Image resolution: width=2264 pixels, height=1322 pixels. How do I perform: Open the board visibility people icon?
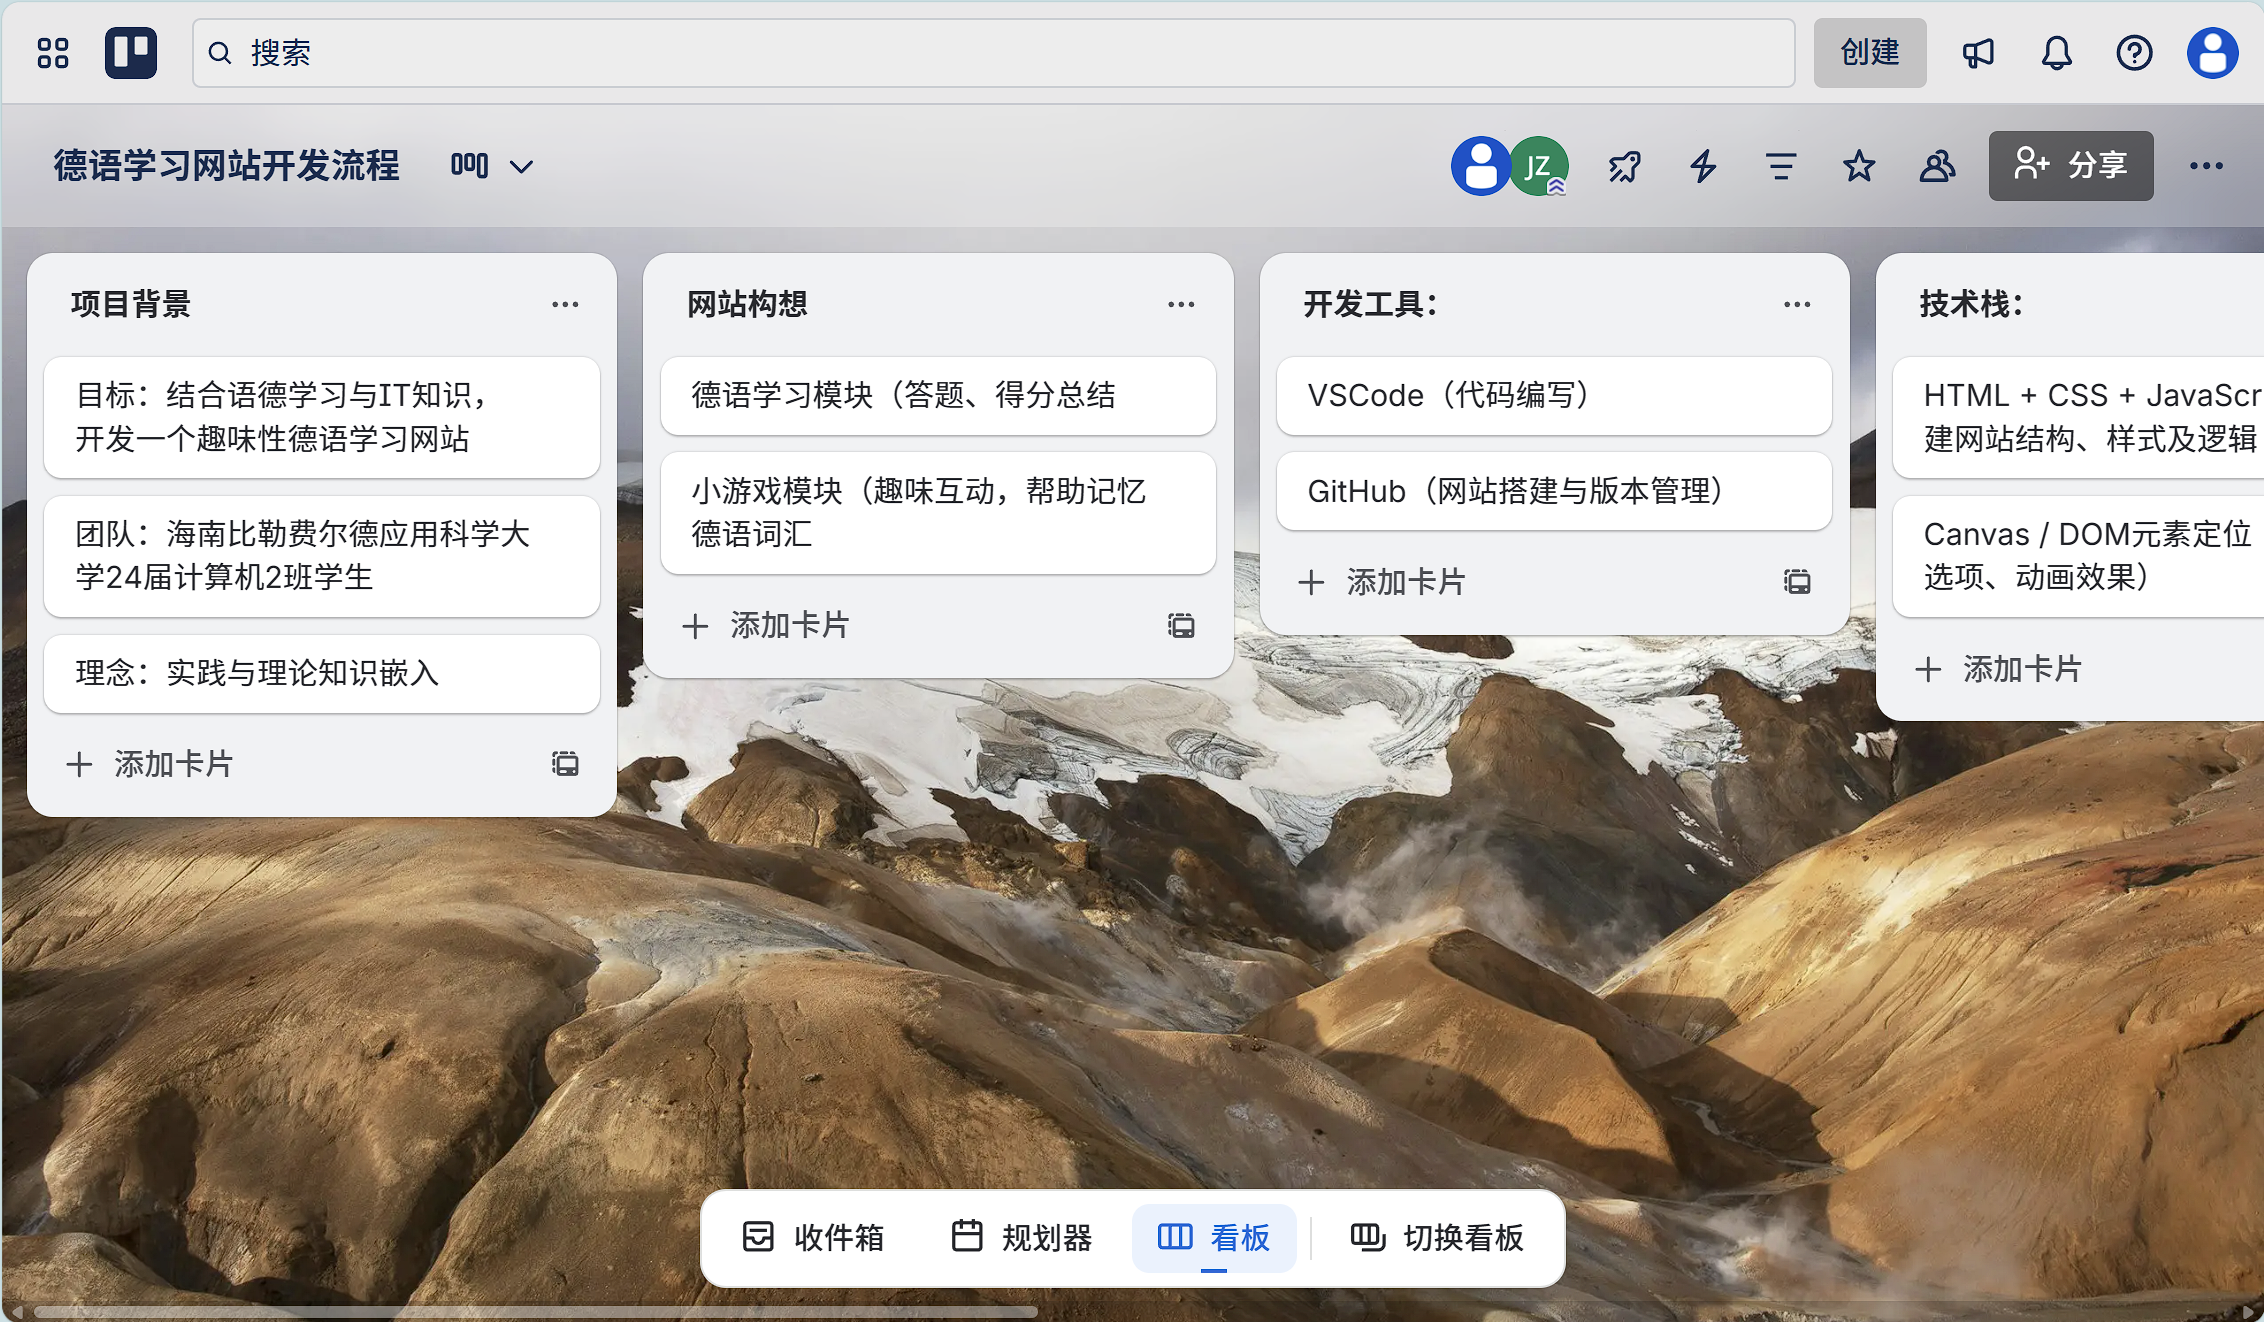click(x=1937, y=166)
